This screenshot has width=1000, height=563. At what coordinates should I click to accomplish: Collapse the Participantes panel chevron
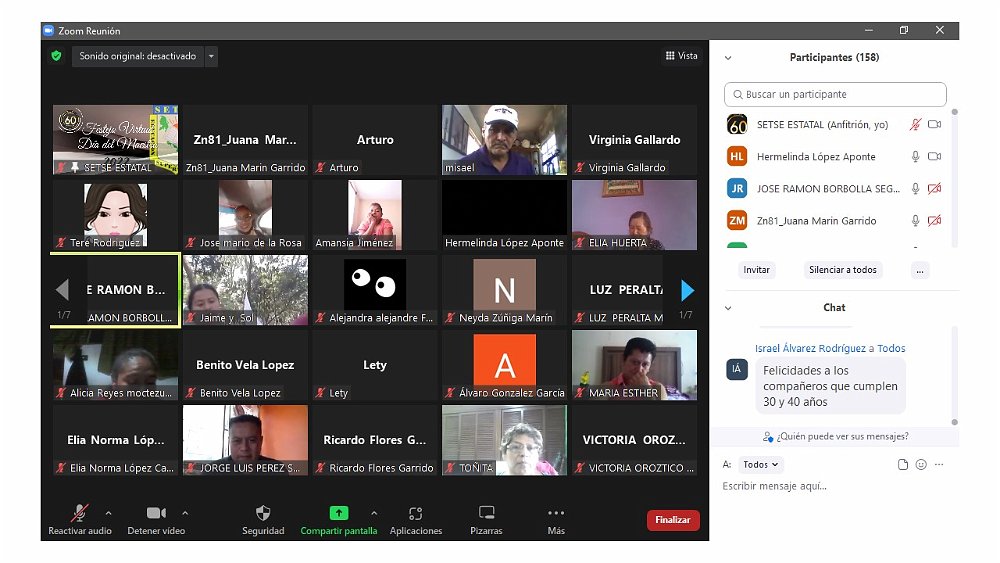point(728,58)
